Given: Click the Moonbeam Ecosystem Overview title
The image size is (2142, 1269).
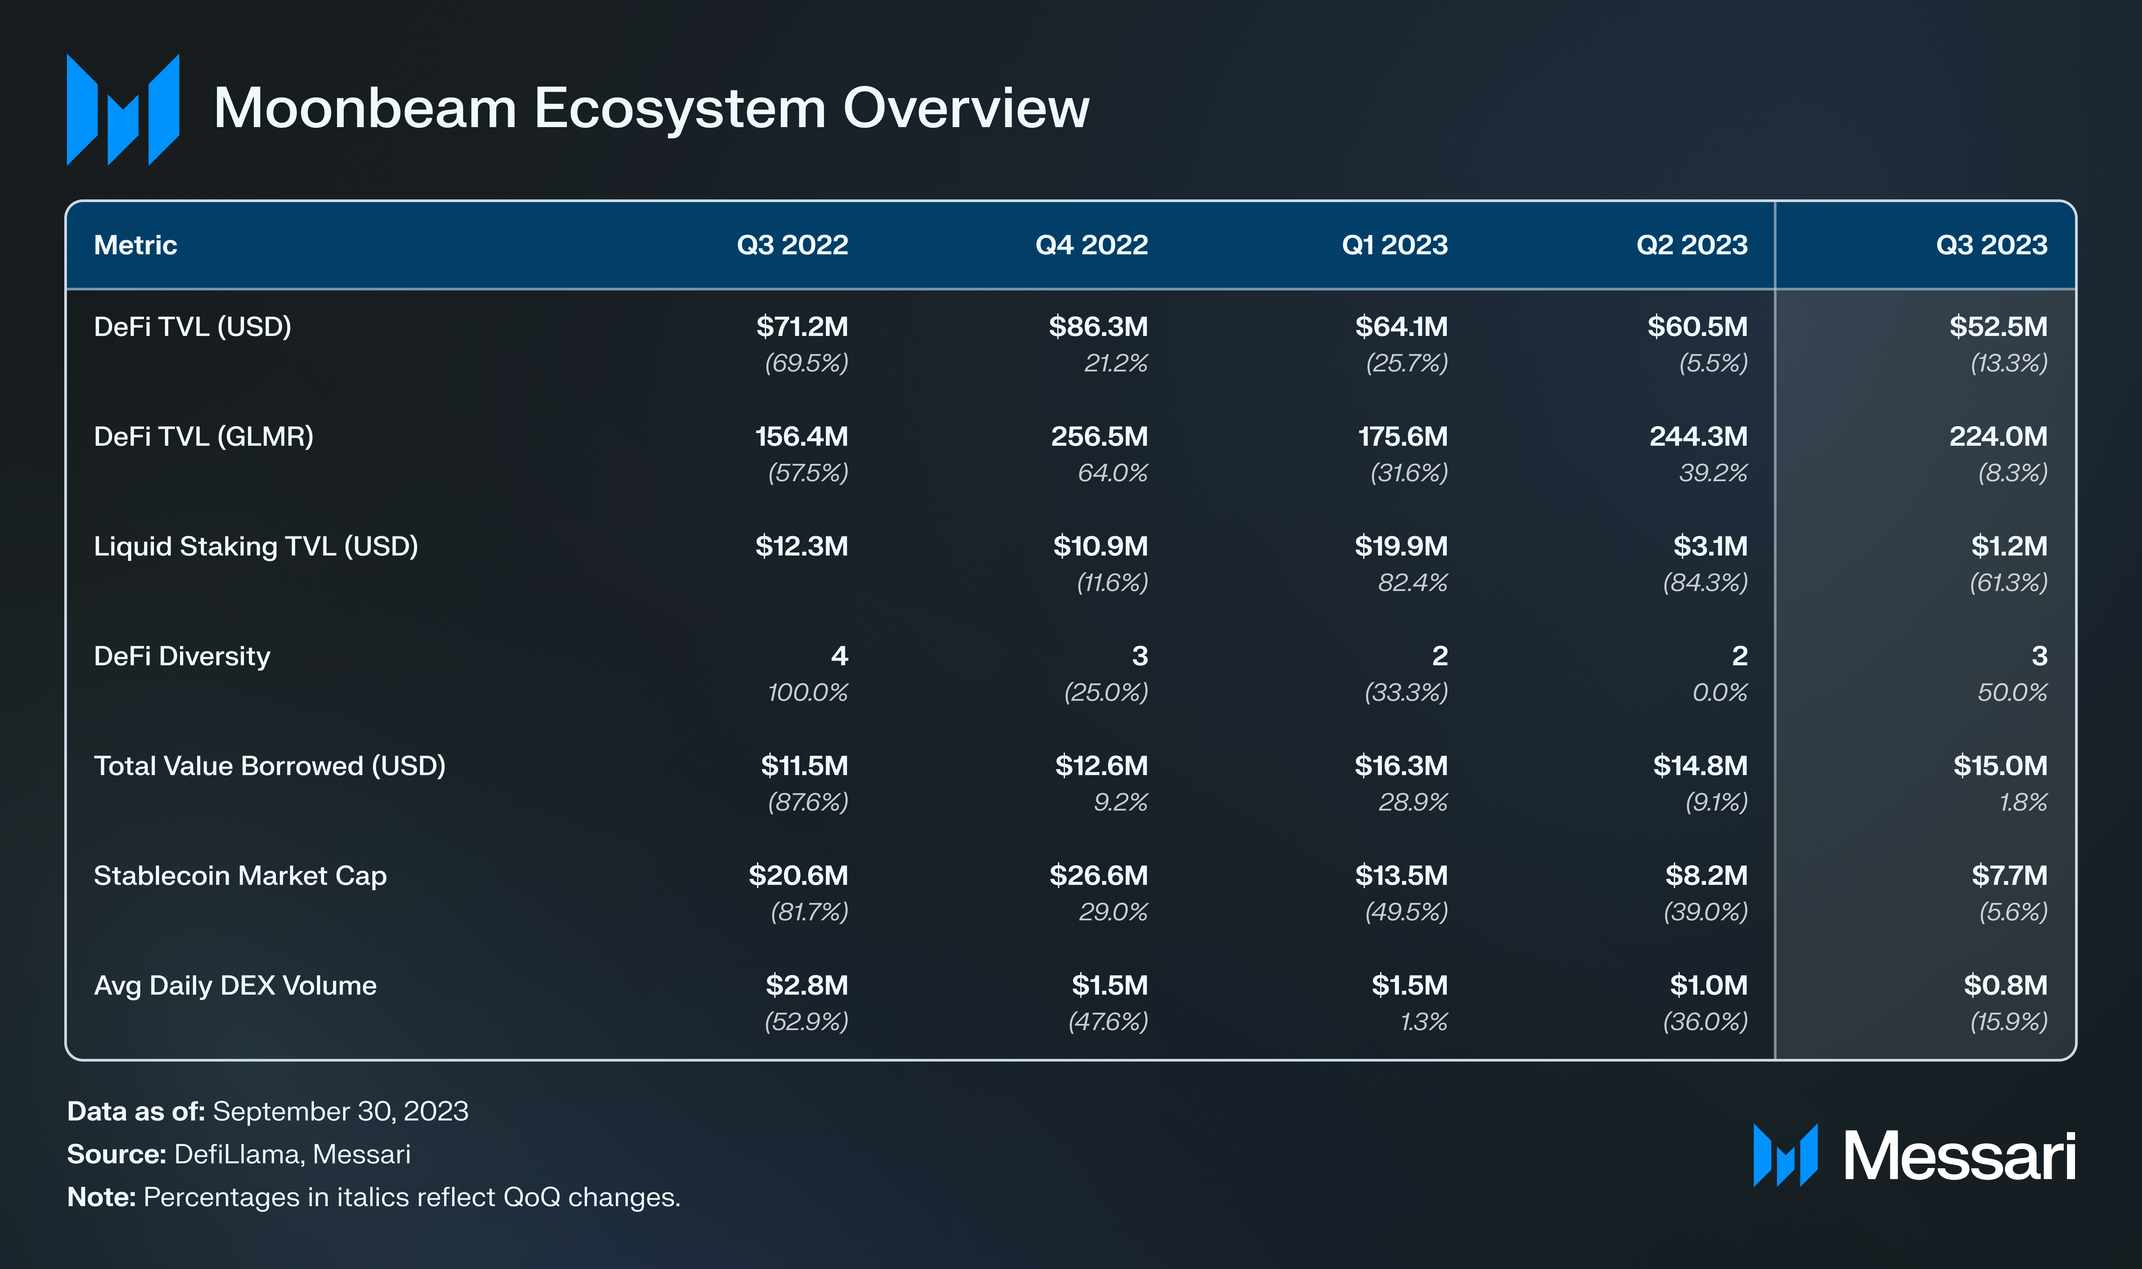Looking at the screenshot, I should tap(651, 108).
